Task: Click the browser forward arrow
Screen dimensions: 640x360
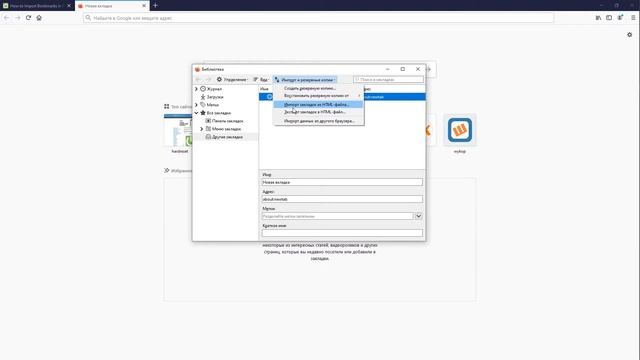Action: [x=18, y=18]
